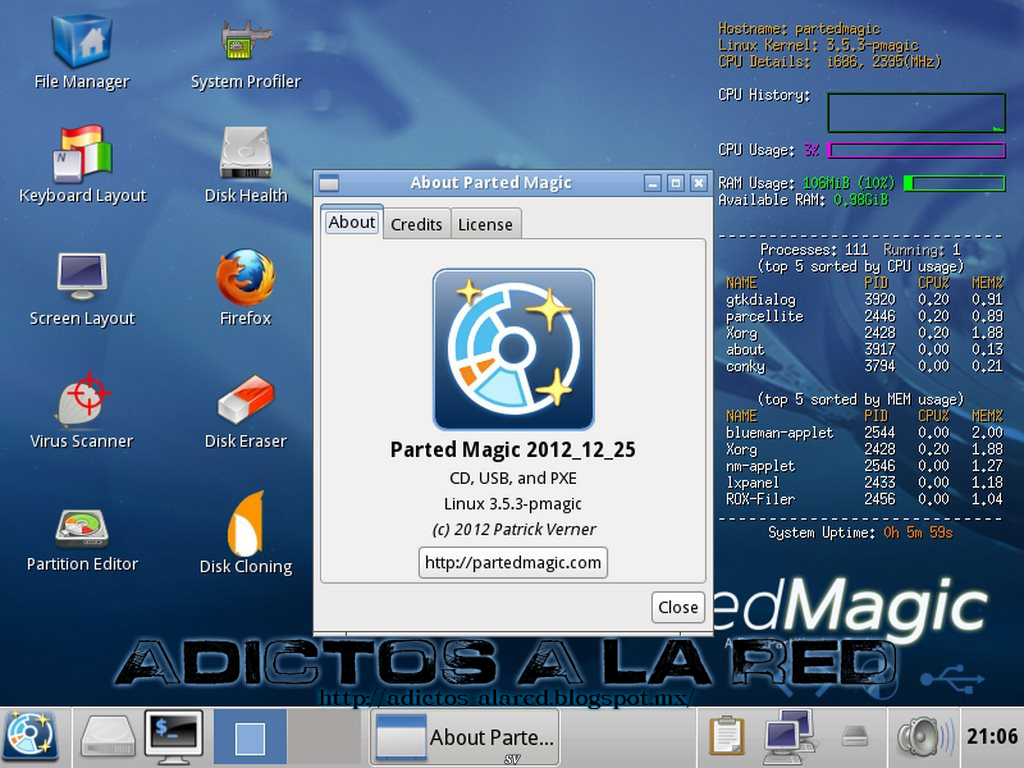Click the '(c) 2012 Patrick Verner' text
The width and height of the screenshot is (1024, 768).
pyautogui.click(x=514, y=530)
